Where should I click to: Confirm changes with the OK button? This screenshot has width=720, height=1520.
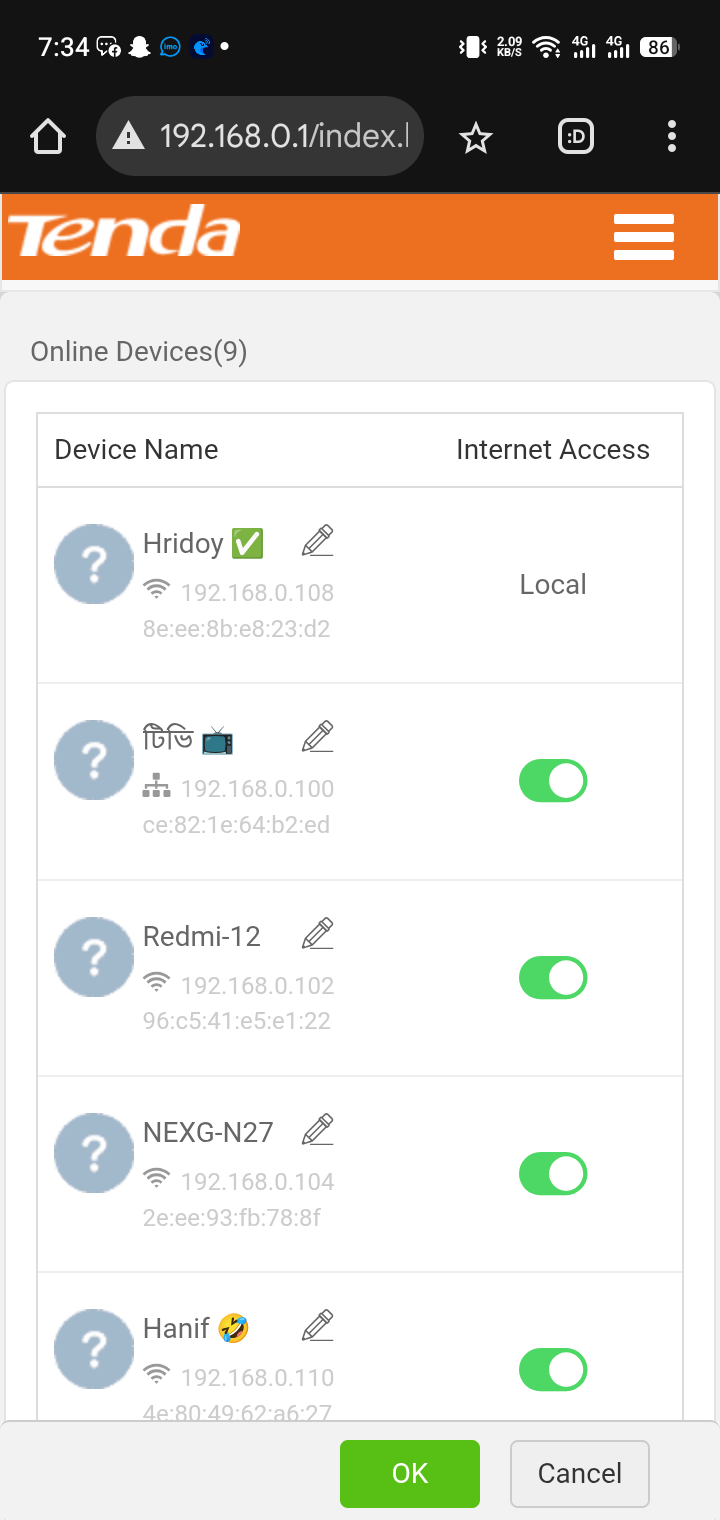pos(410,1473)
